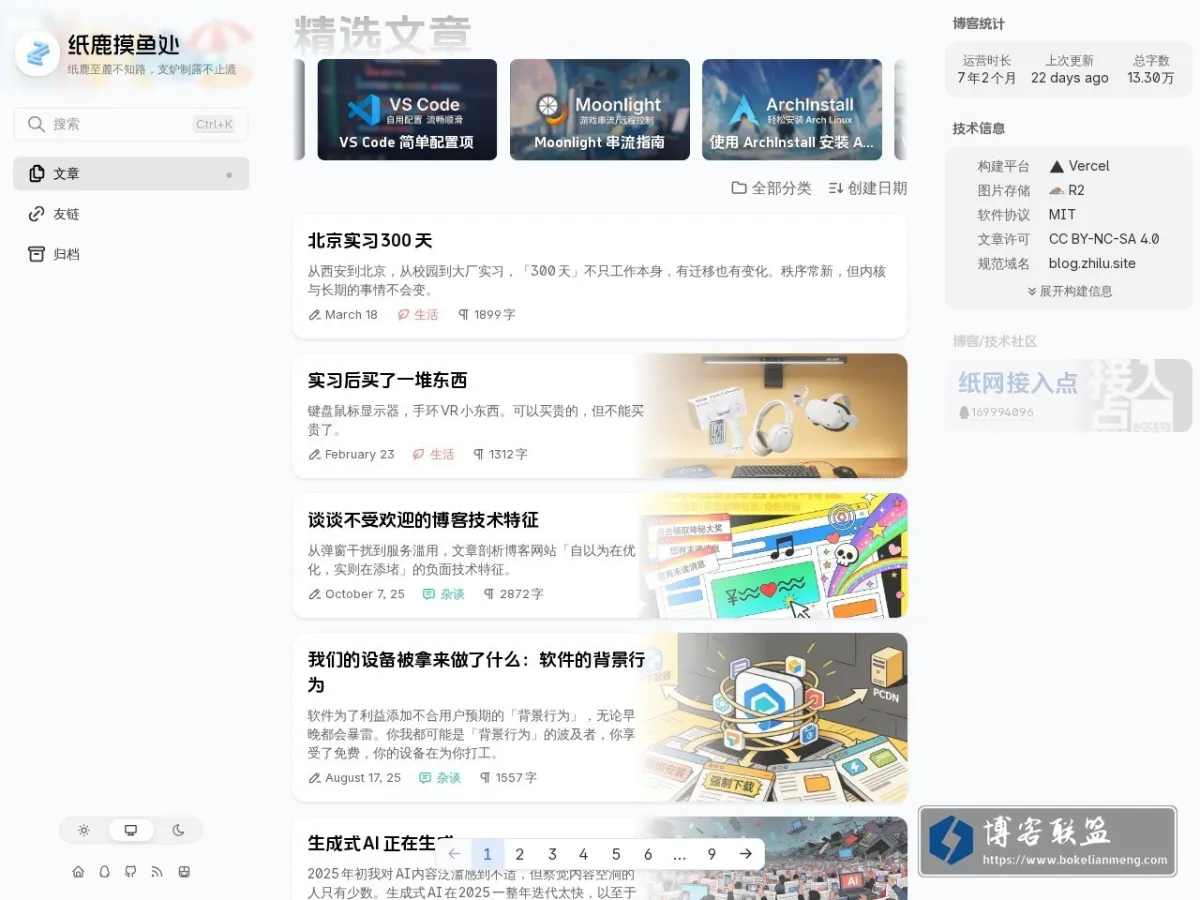Open VS Code 简单配置项 featured card
The image size is (1200, 900).
point(407,110)
